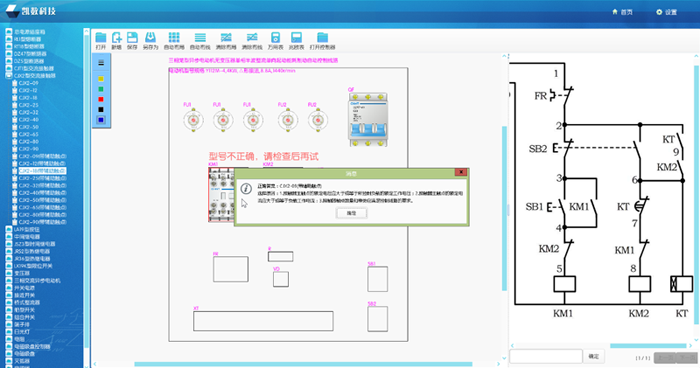Choose the blue wire color swatch
This screenshot has height=368, width=700.
click(101, 120)
